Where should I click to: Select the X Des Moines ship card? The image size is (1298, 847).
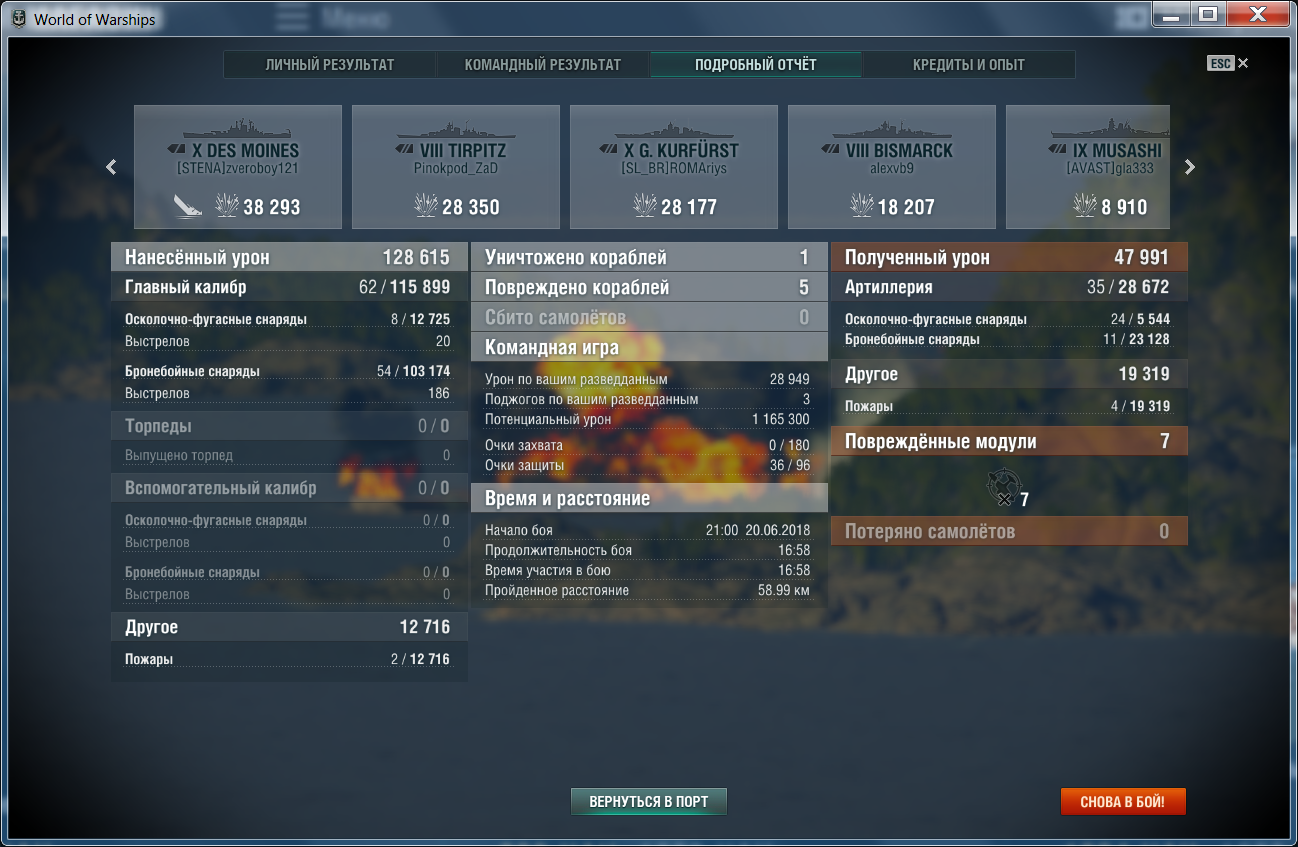238,167
